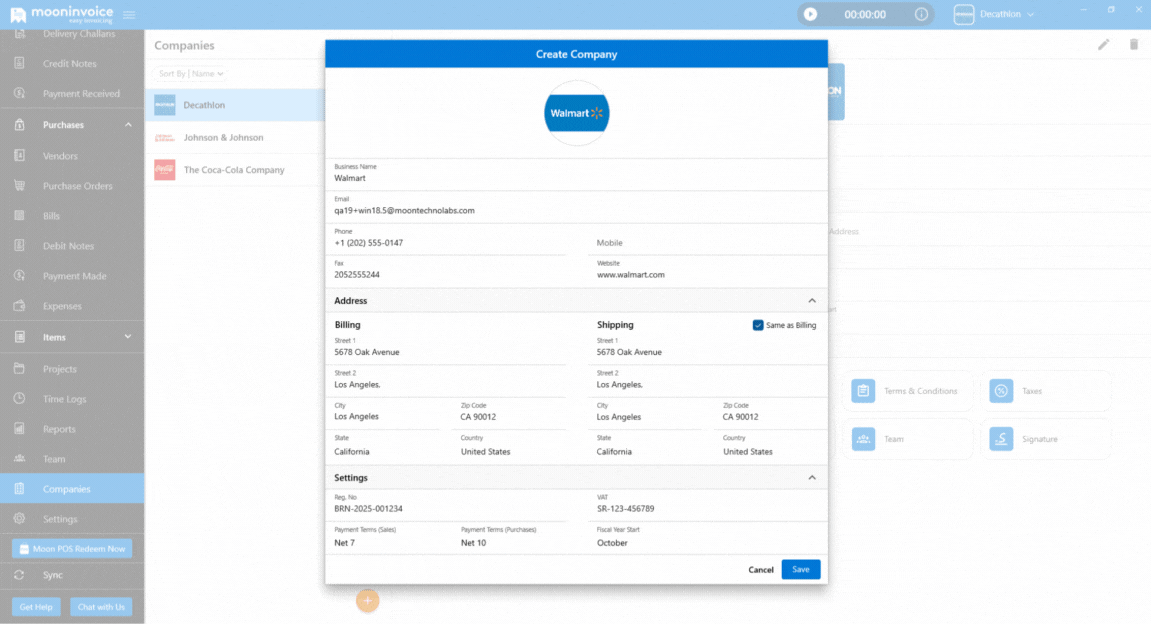The height and width of the screenshot is (624, 1151).
Task: Click the Reports chart icon
Action: pyautogui.click(x=19, y=429)
